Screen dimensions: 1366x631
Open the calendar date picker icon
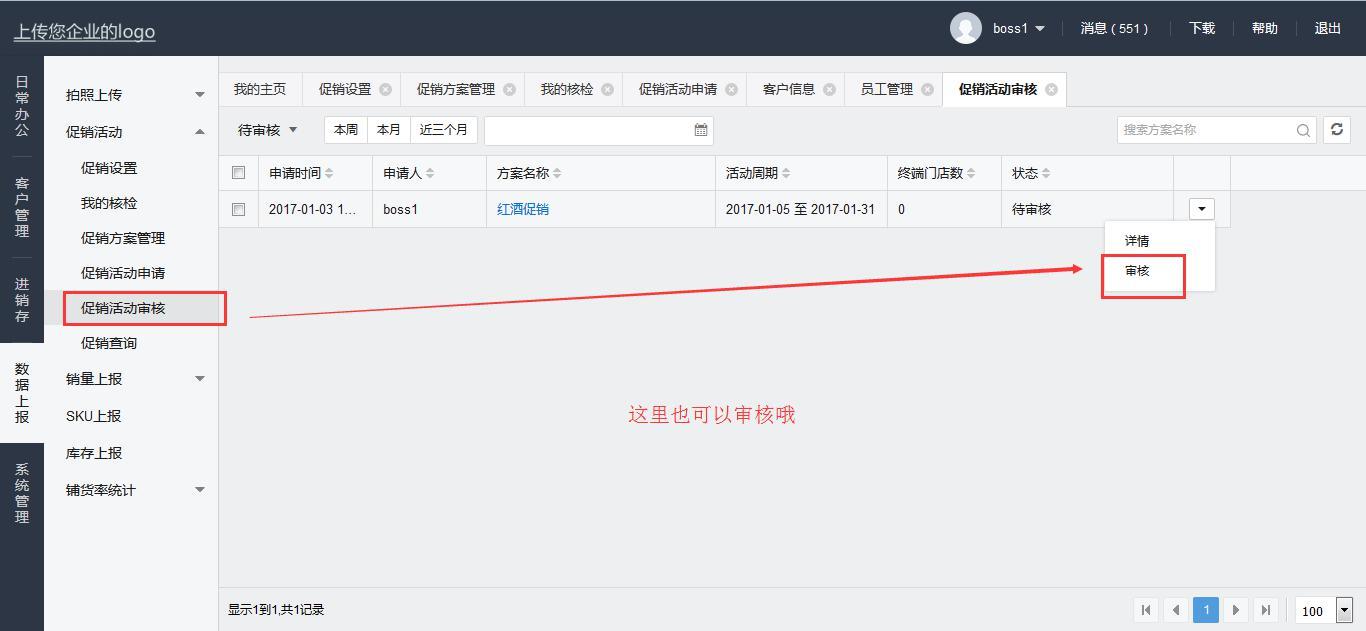coord(701,130)
